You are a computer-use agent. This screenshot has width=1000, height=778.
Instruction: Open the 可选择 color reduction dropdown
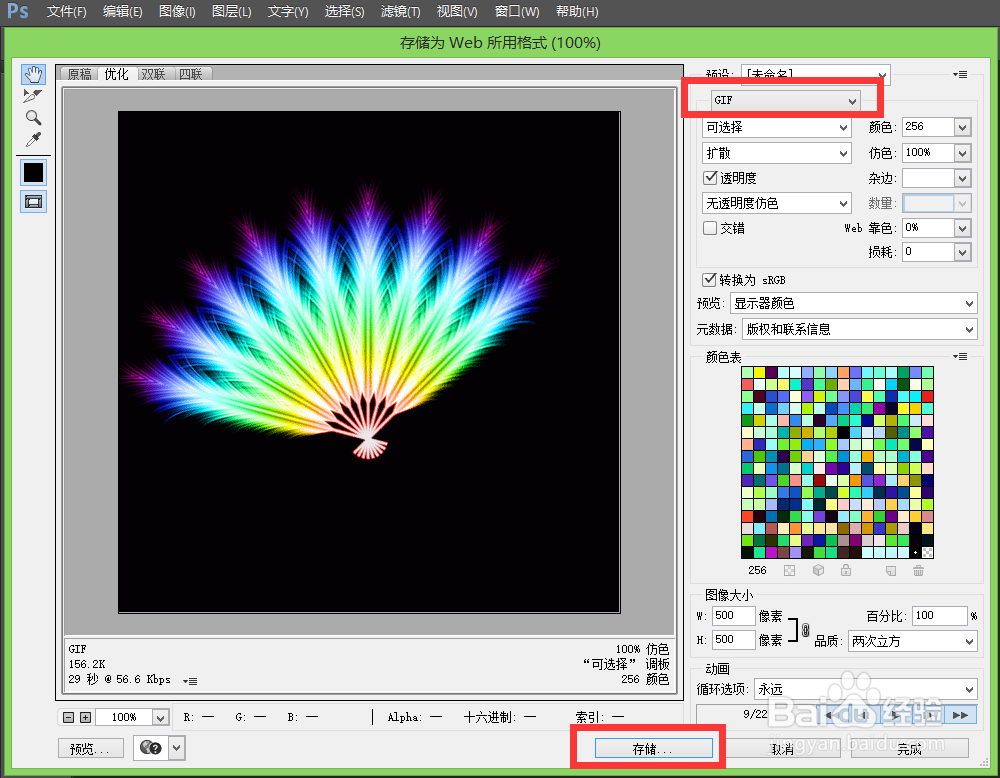click(777, 128)
